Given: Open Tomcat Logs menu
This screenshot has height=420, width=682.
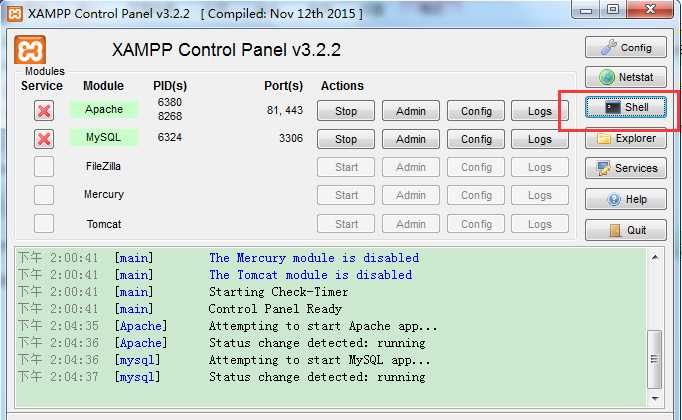Looking at the screenshot, I should click(x=540, y=224).
